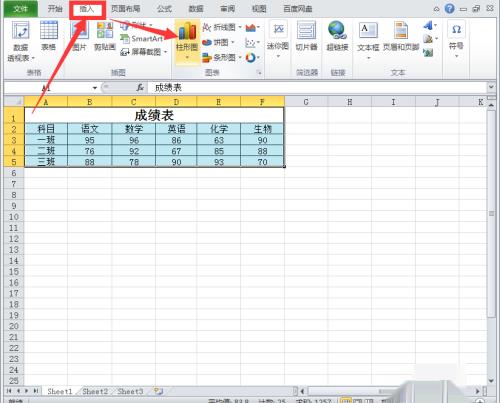Viewport: 500px width, 403px height.
Task: Select the row 10 header
Action: click(x=14, y=217)
